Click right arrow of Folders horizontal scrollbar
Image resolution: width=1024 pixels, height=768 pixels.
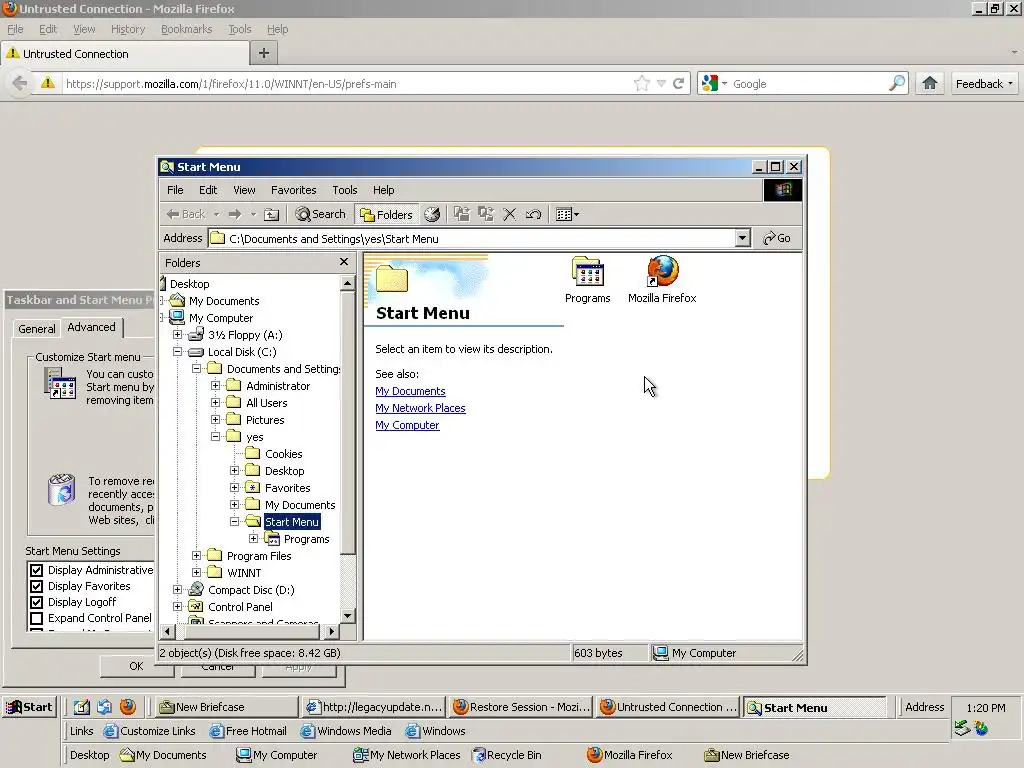click(332, 632)
